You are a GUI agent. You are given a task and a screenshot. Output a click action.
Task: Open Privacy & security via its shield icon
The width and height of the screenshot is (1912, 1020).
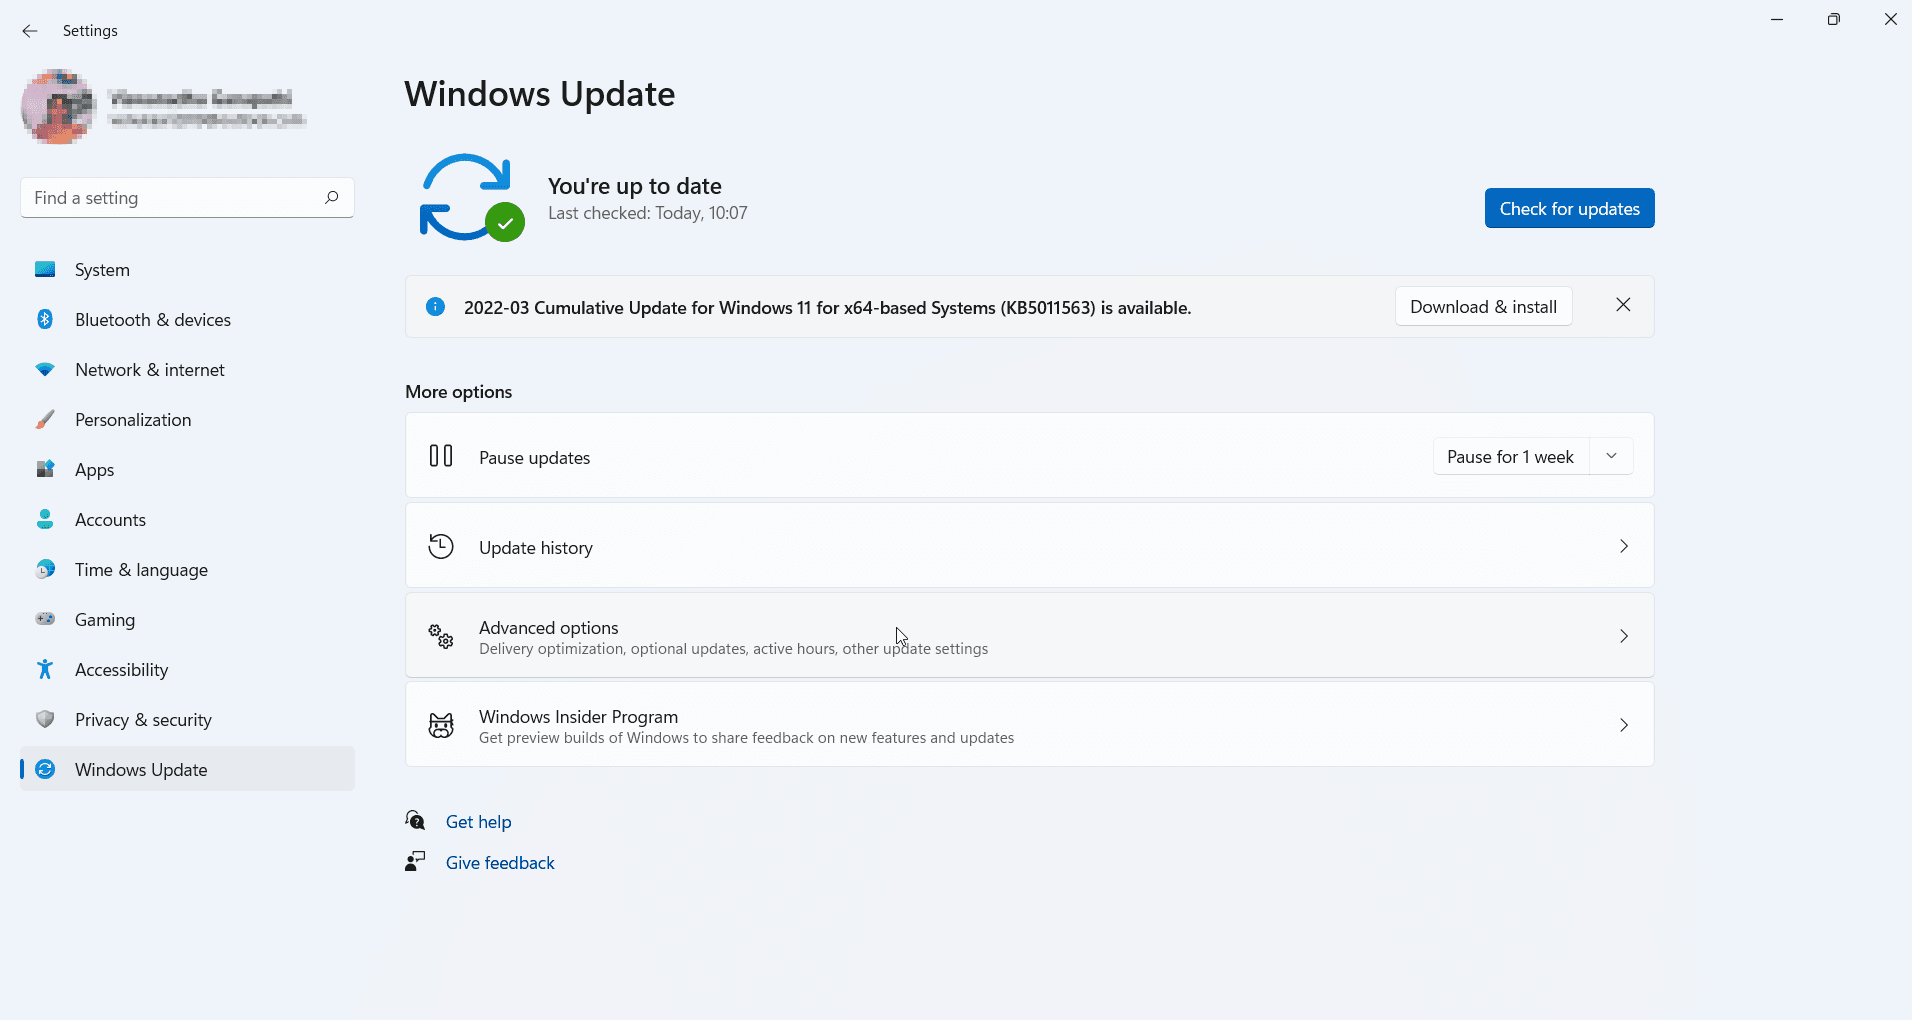[45, 719]
